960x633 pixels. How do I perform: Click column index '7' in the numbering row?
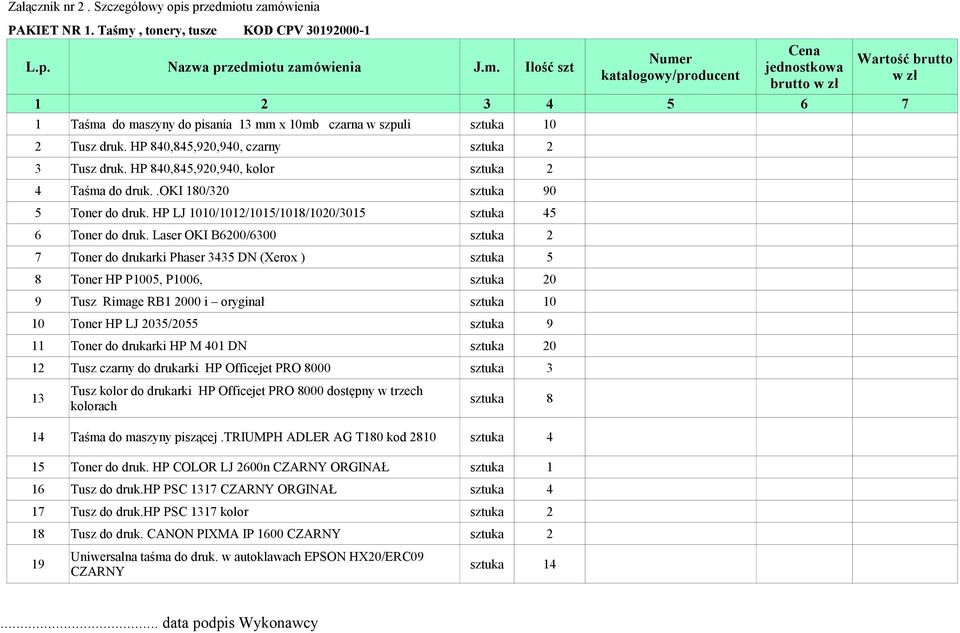tap(905, 104)
